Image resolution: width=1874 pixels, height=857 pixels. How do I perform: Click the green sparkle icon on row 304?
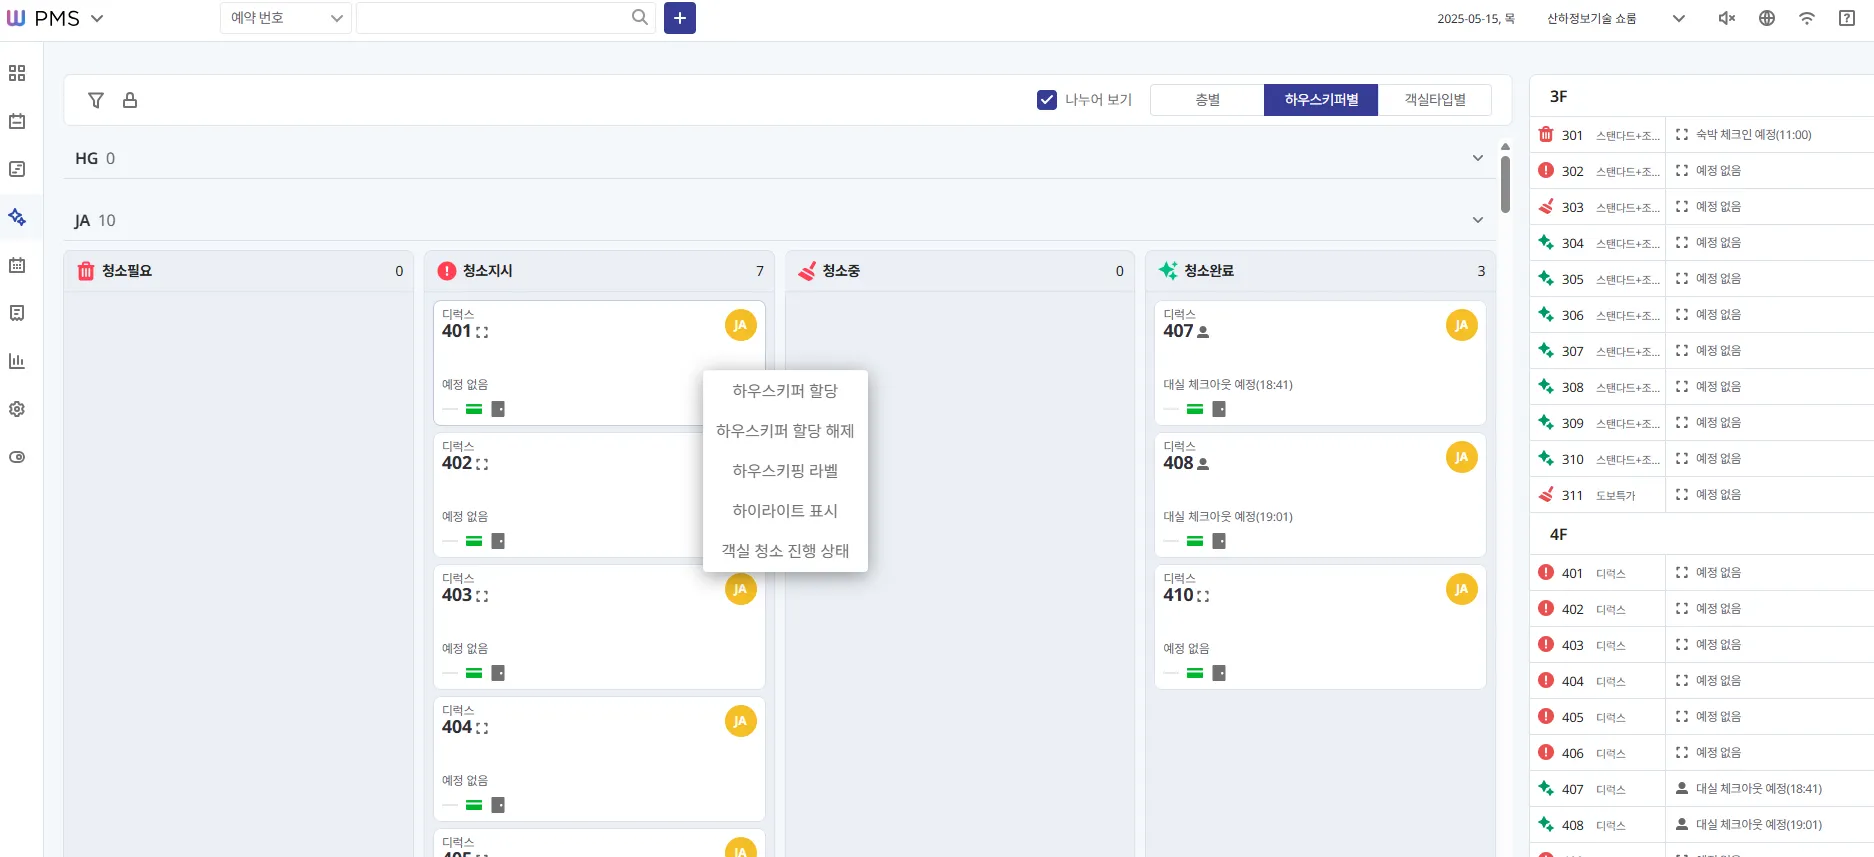tap(1546, 242)
